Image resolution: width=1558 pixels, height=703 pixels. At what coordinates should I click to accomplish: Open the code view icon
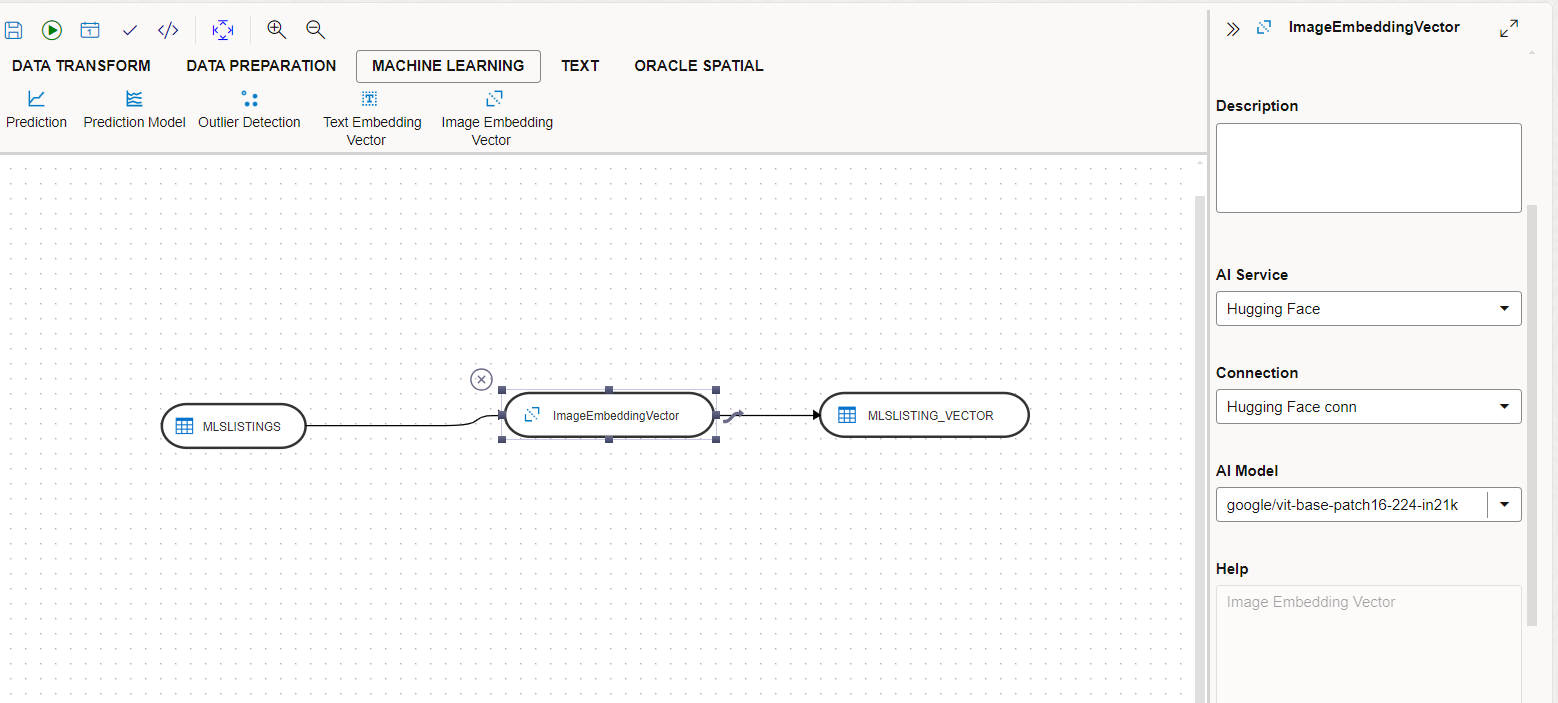point(168,30)
